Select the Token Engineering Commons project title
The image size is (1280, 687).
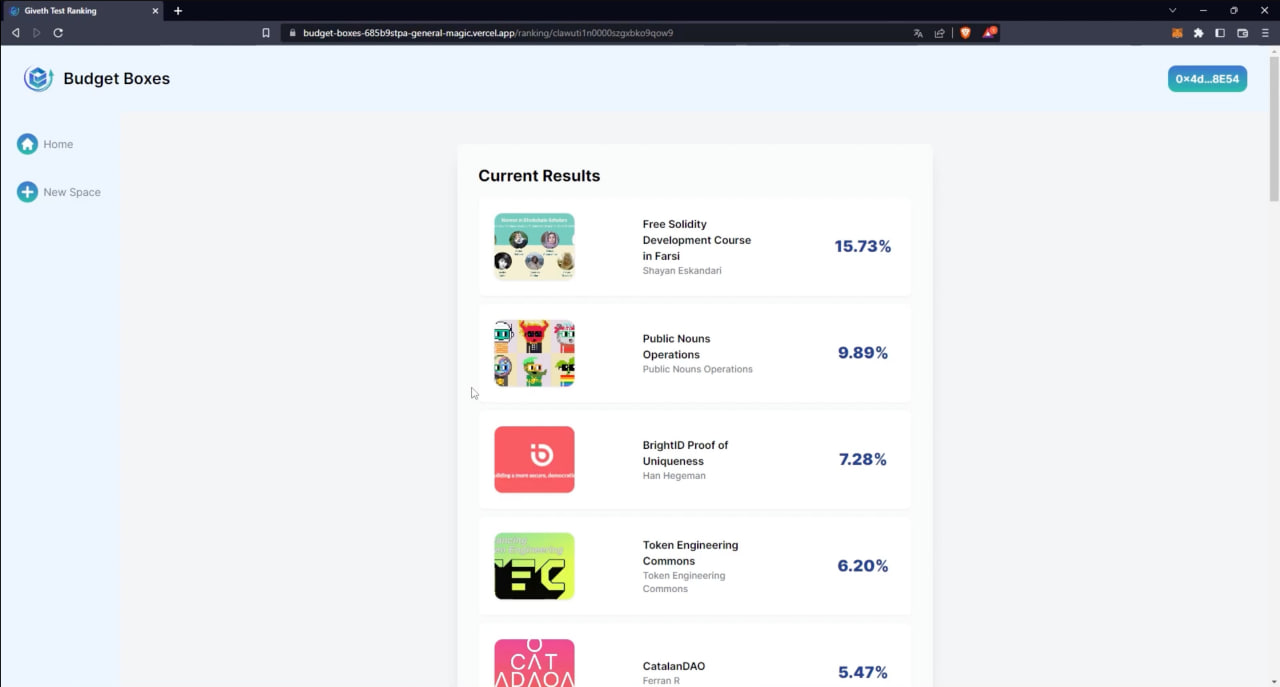pyautogui.click(x=690, y=553)
